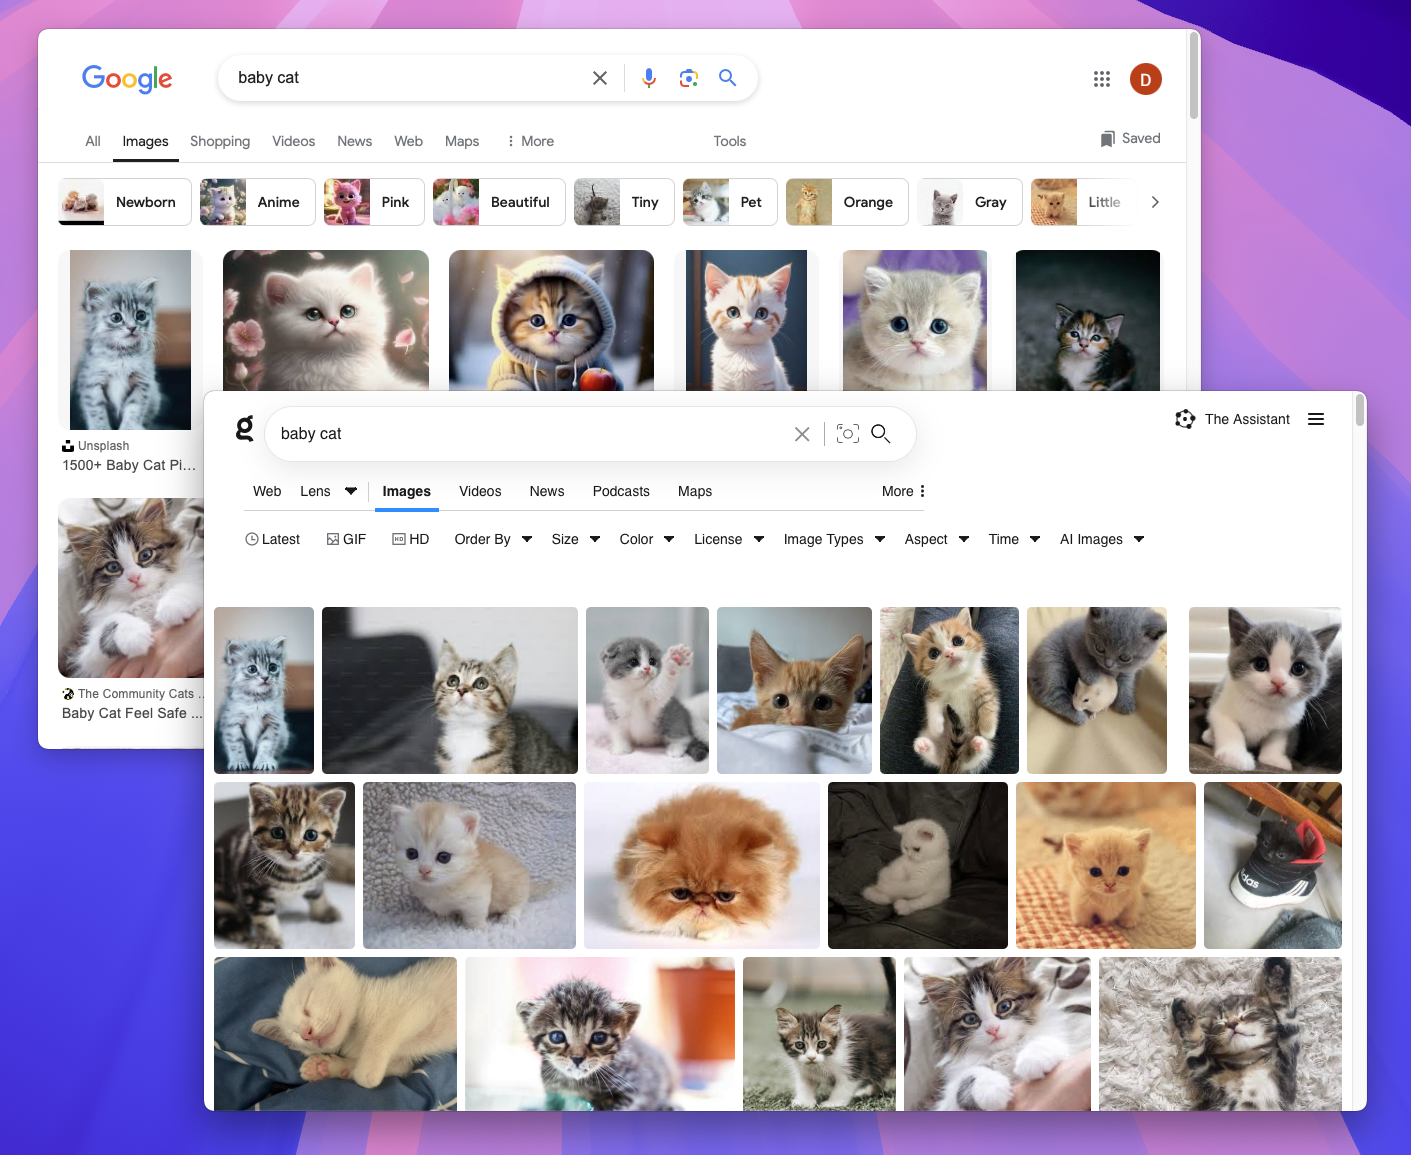Open the DuckDuckGo hamburger menu
The height and width of the screenshot is (1155, 1411).
(x=1316, y=419)
